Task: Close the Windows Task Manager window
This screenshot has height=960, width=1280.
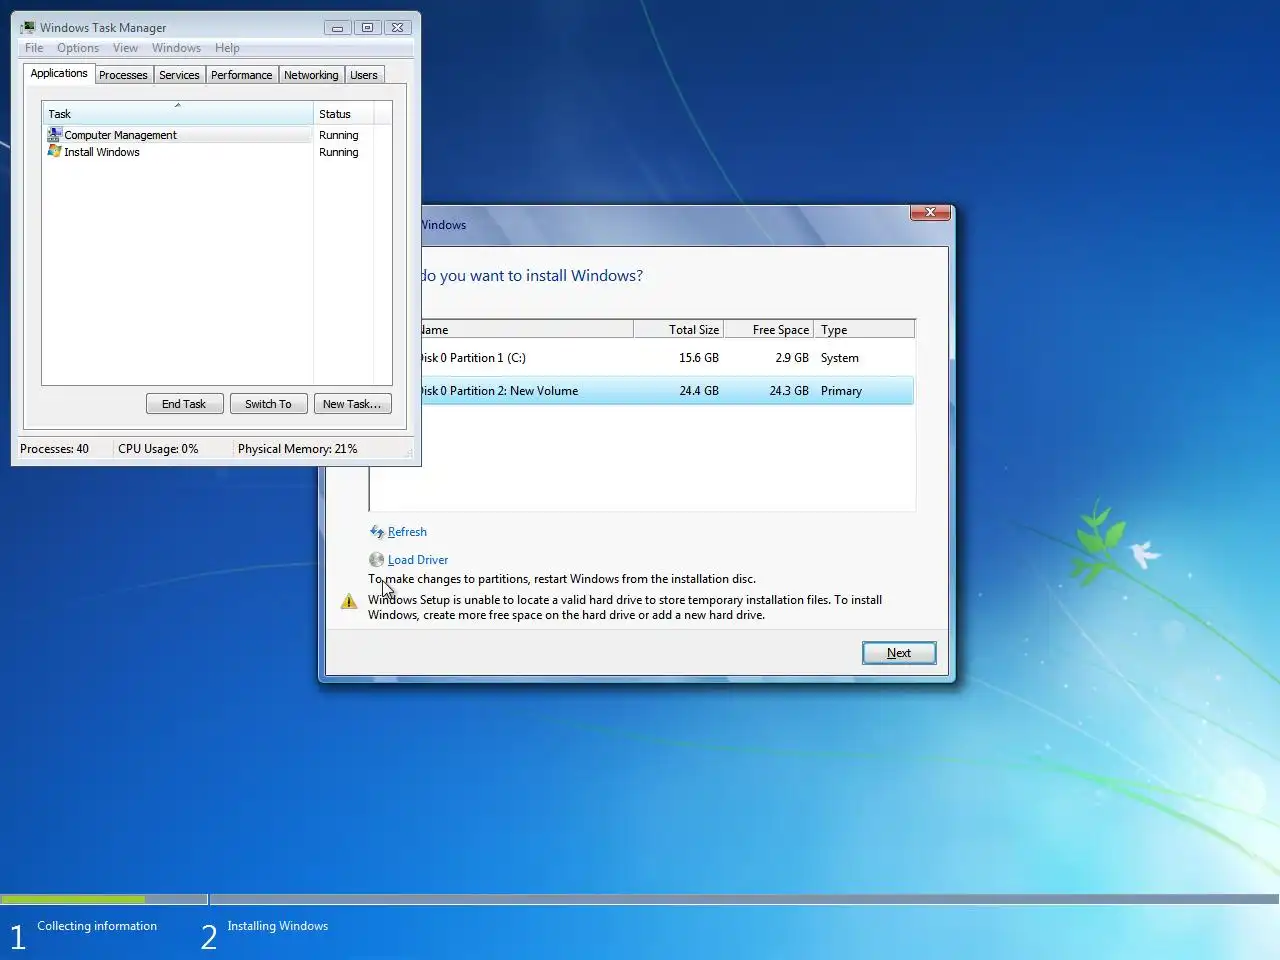Action: click(397, 27)
